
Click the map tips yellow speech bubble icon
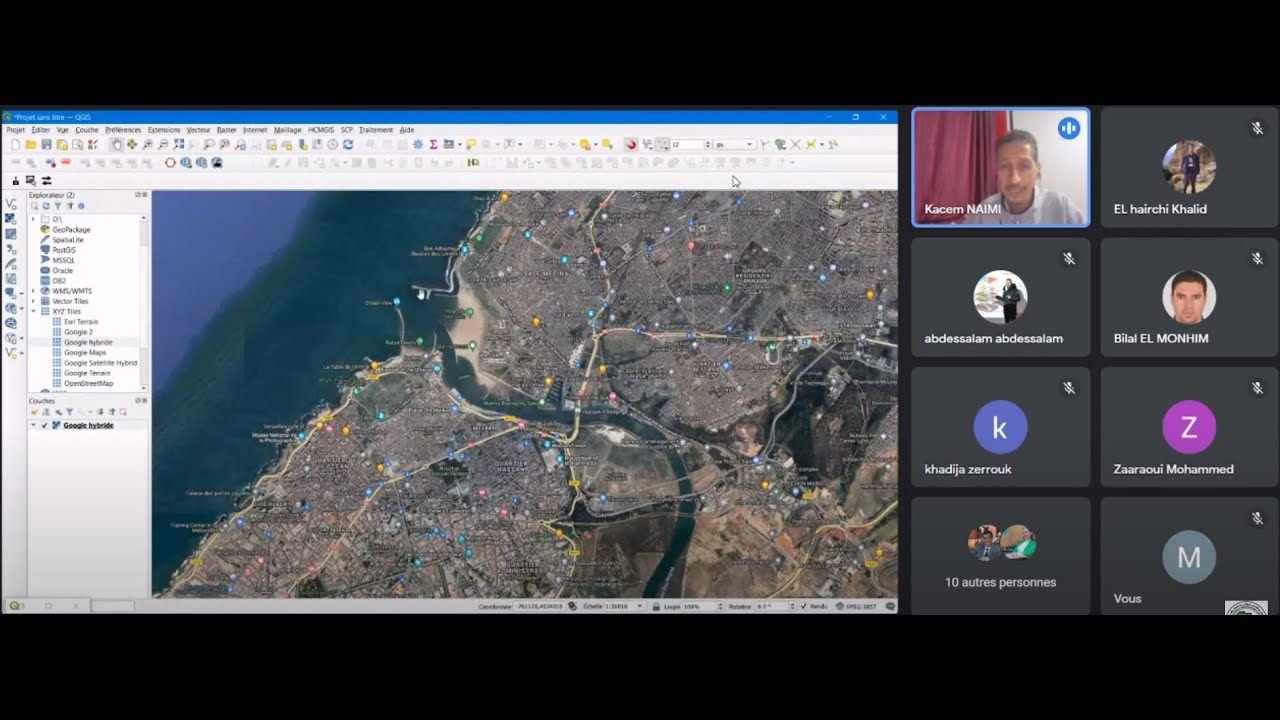point(471,145)
